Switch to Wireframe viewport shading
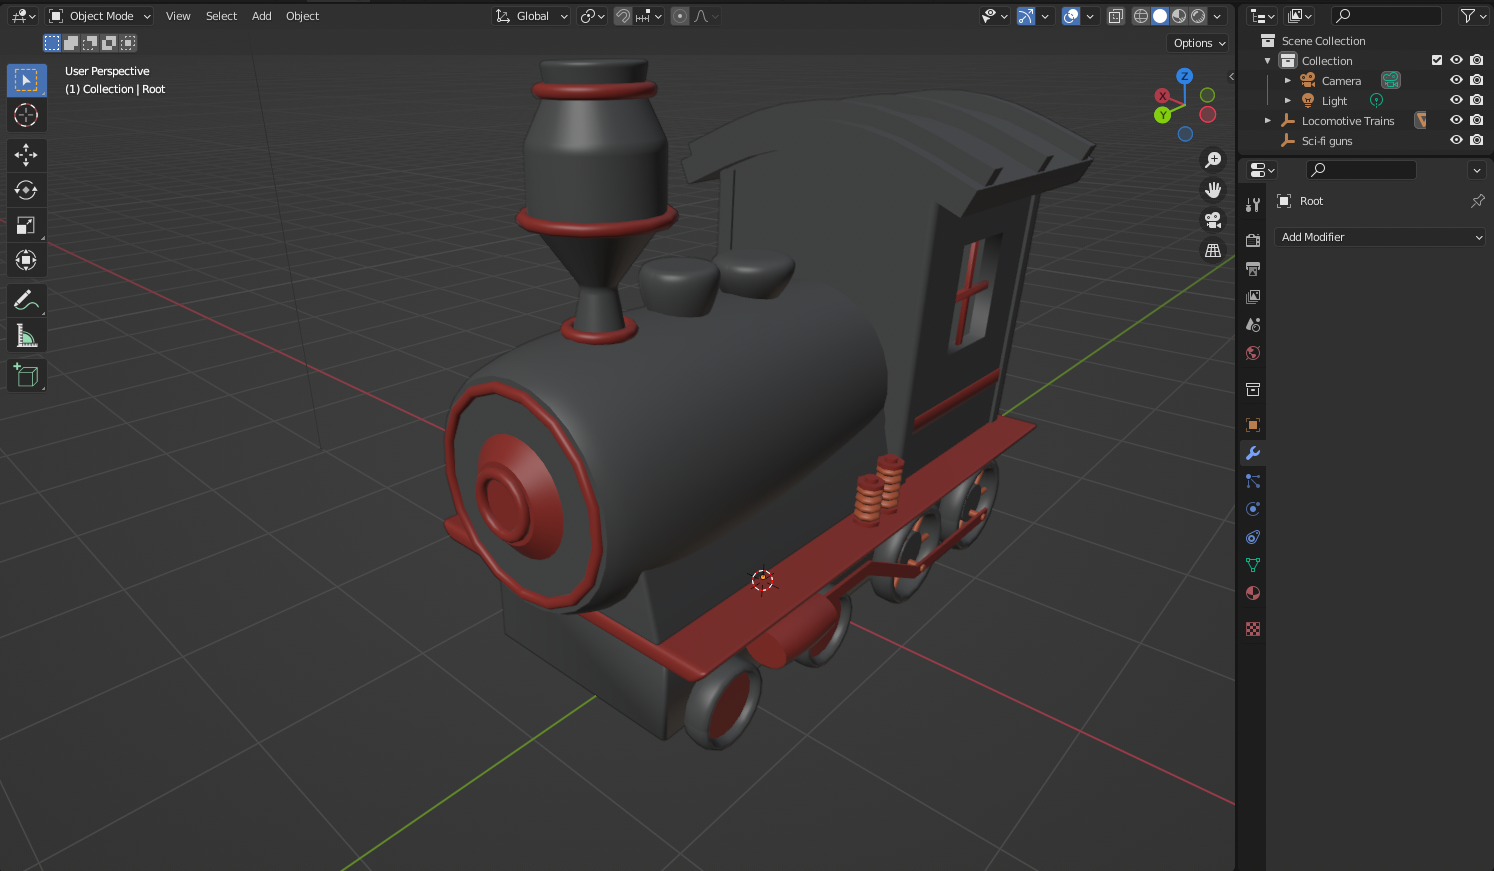The image size is (1494, 871). point(1141,16)
